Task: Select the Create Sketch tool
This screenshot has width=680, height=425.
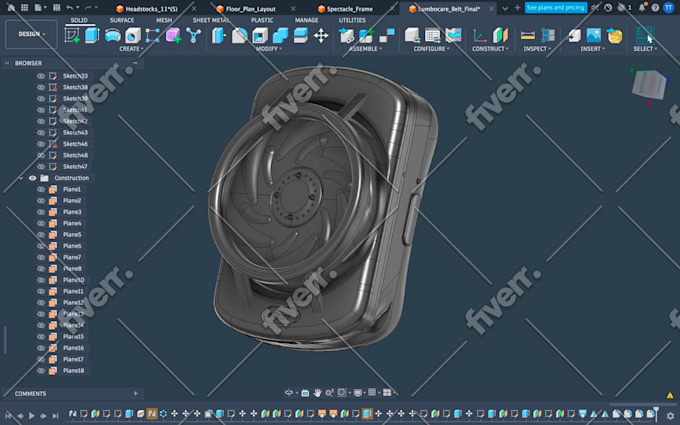Action: click(x=72, y=35)
